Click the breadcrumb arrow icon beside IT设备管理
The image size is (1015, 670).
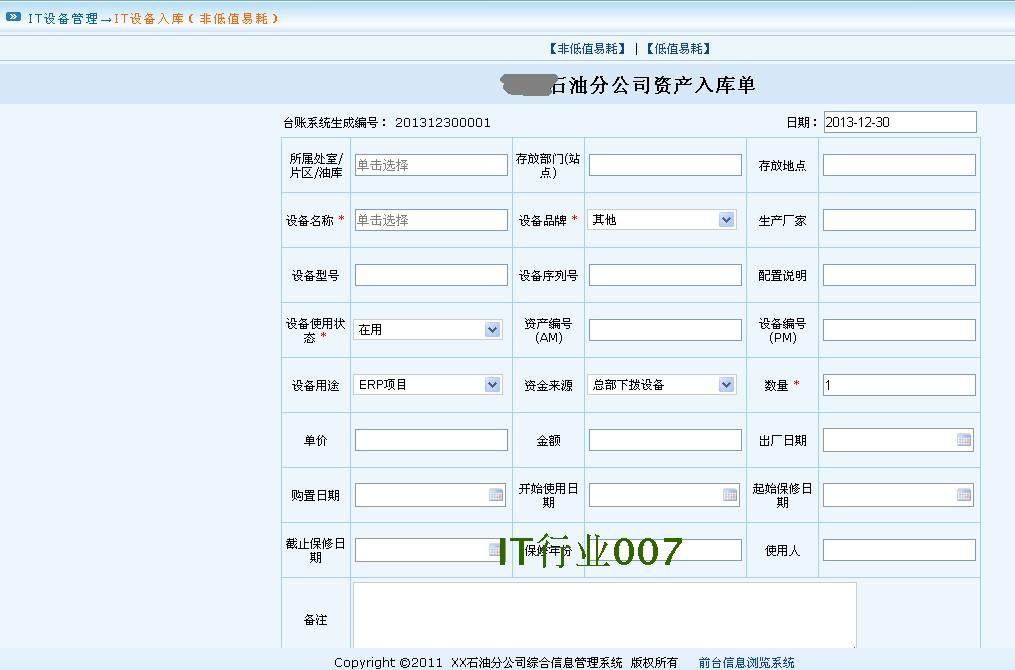point(13,17)
